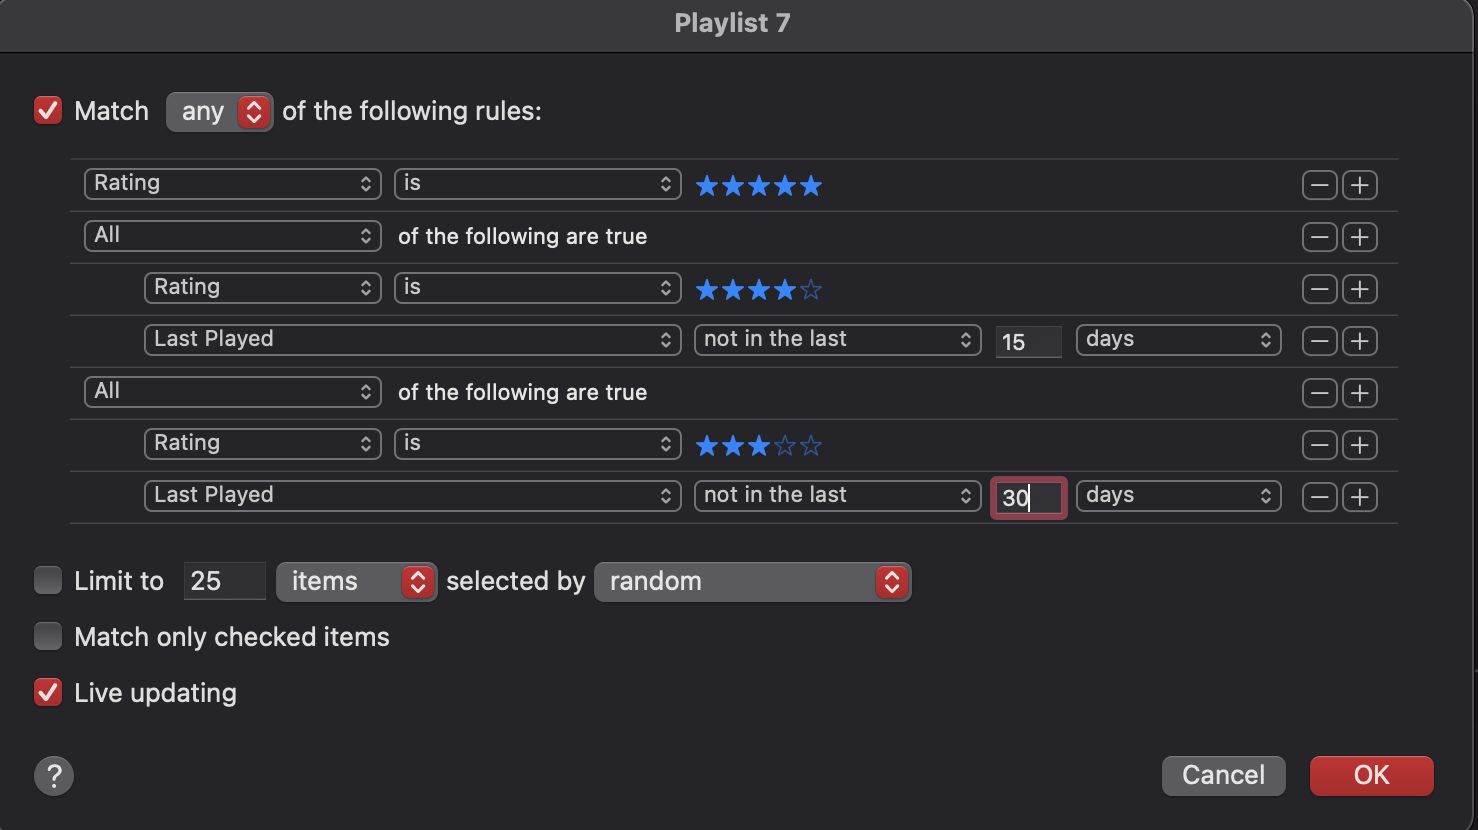
Task: Open 'not in the last' dropdown in 15 days row
Action: coord(837,339)
